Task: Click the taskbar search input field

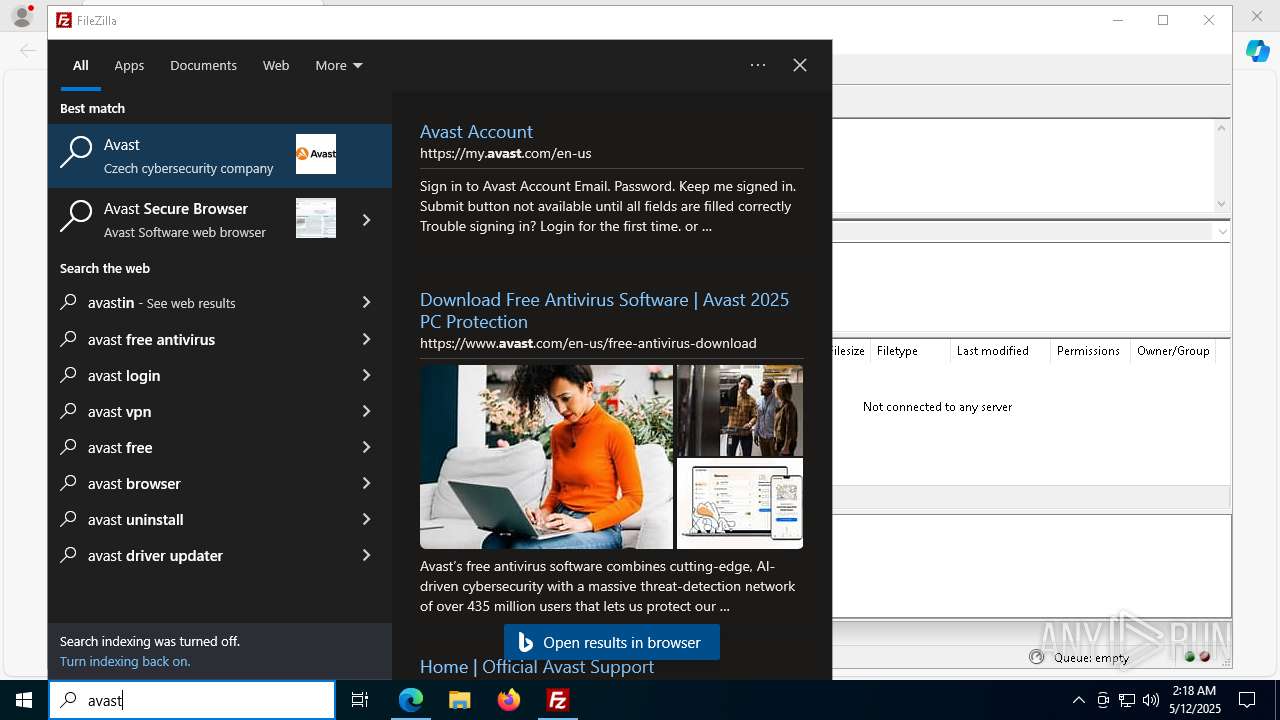Action: tap(192, 700)
